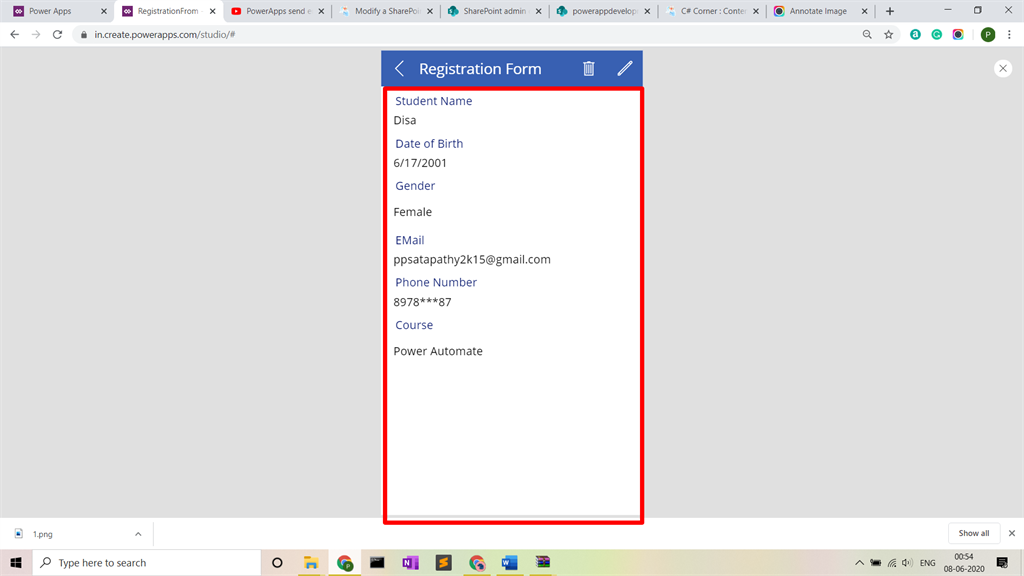Show all downloads
The width and height of the screenshot is (1024, 576).
point(973,533)
